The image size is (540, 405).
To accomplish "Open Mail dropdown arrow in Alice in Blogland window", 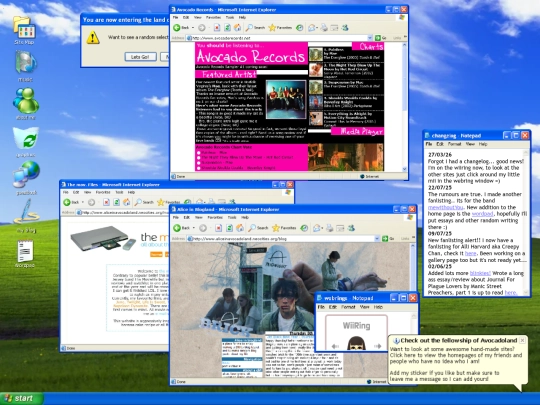I will (322, 228).
